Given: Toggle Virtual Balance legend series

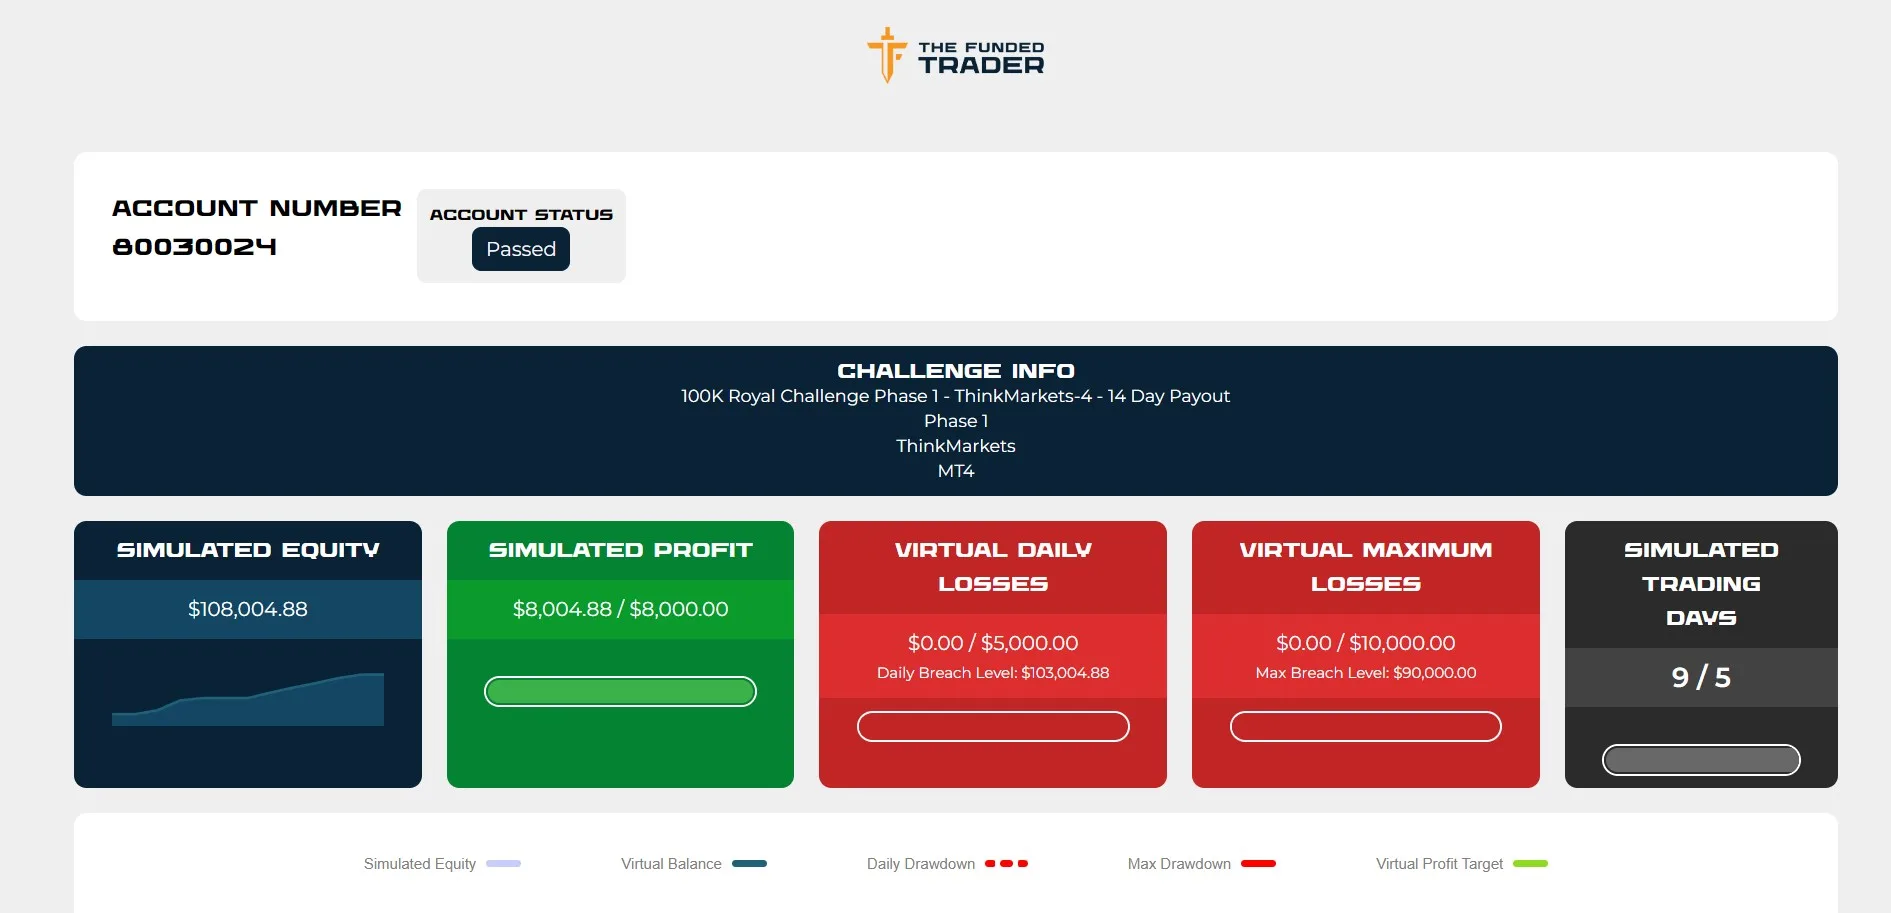Looking at the screenshot, I should click(x=671, y=864).
